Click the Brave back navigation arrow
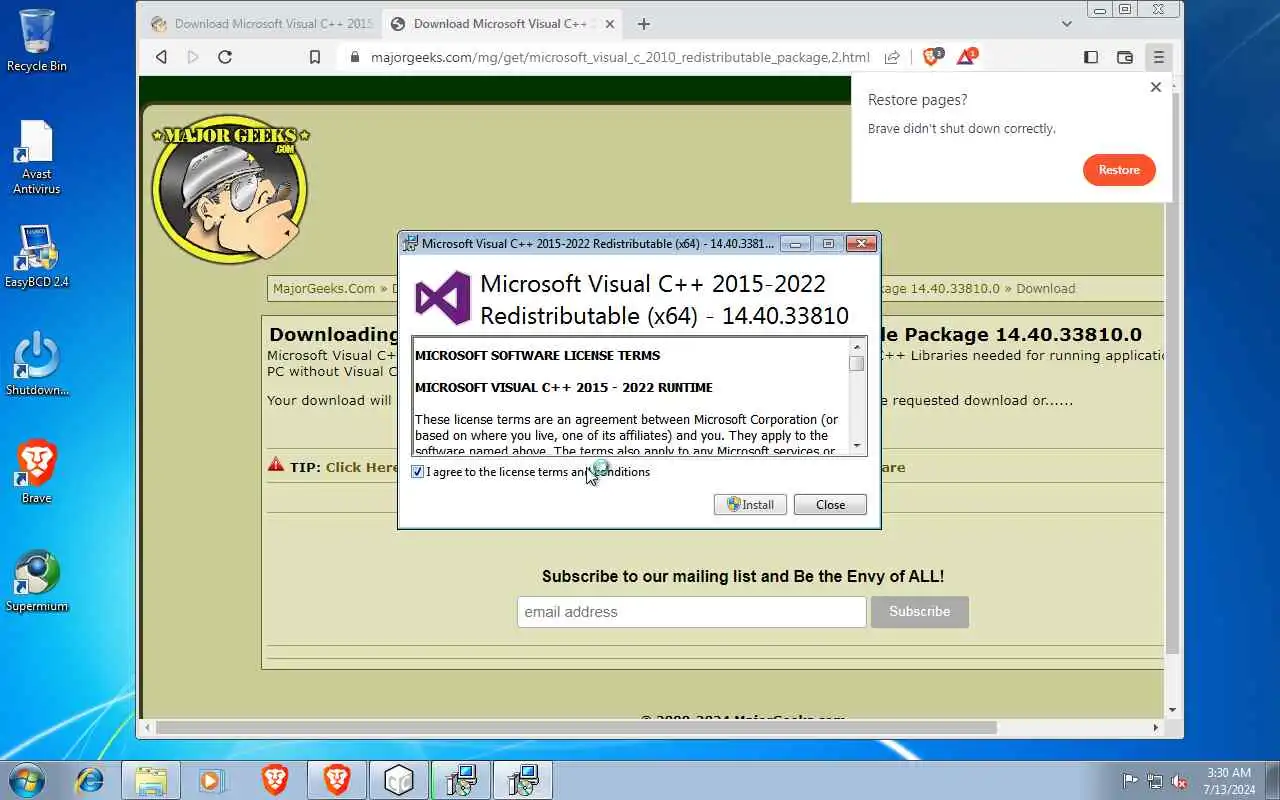1280x800 pixels. pos(161,57)
